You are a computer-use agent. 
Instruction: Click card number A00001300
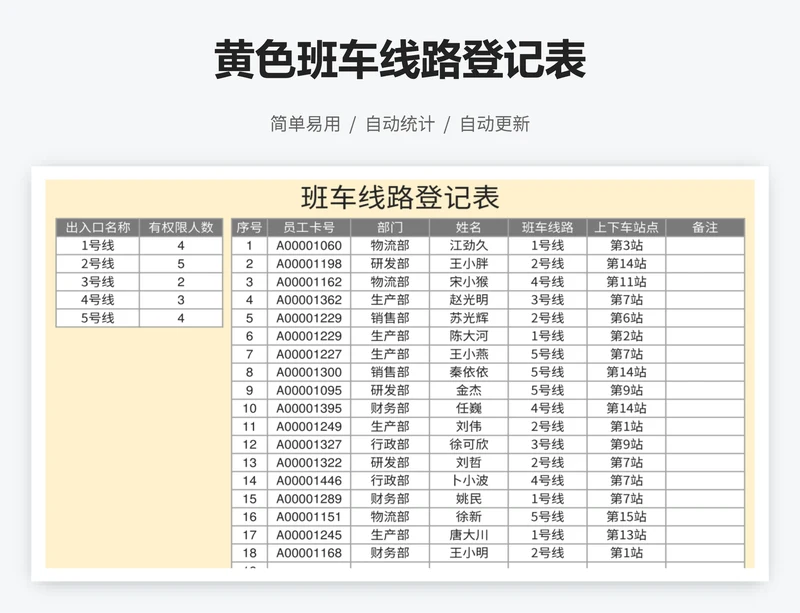point(309,372)
